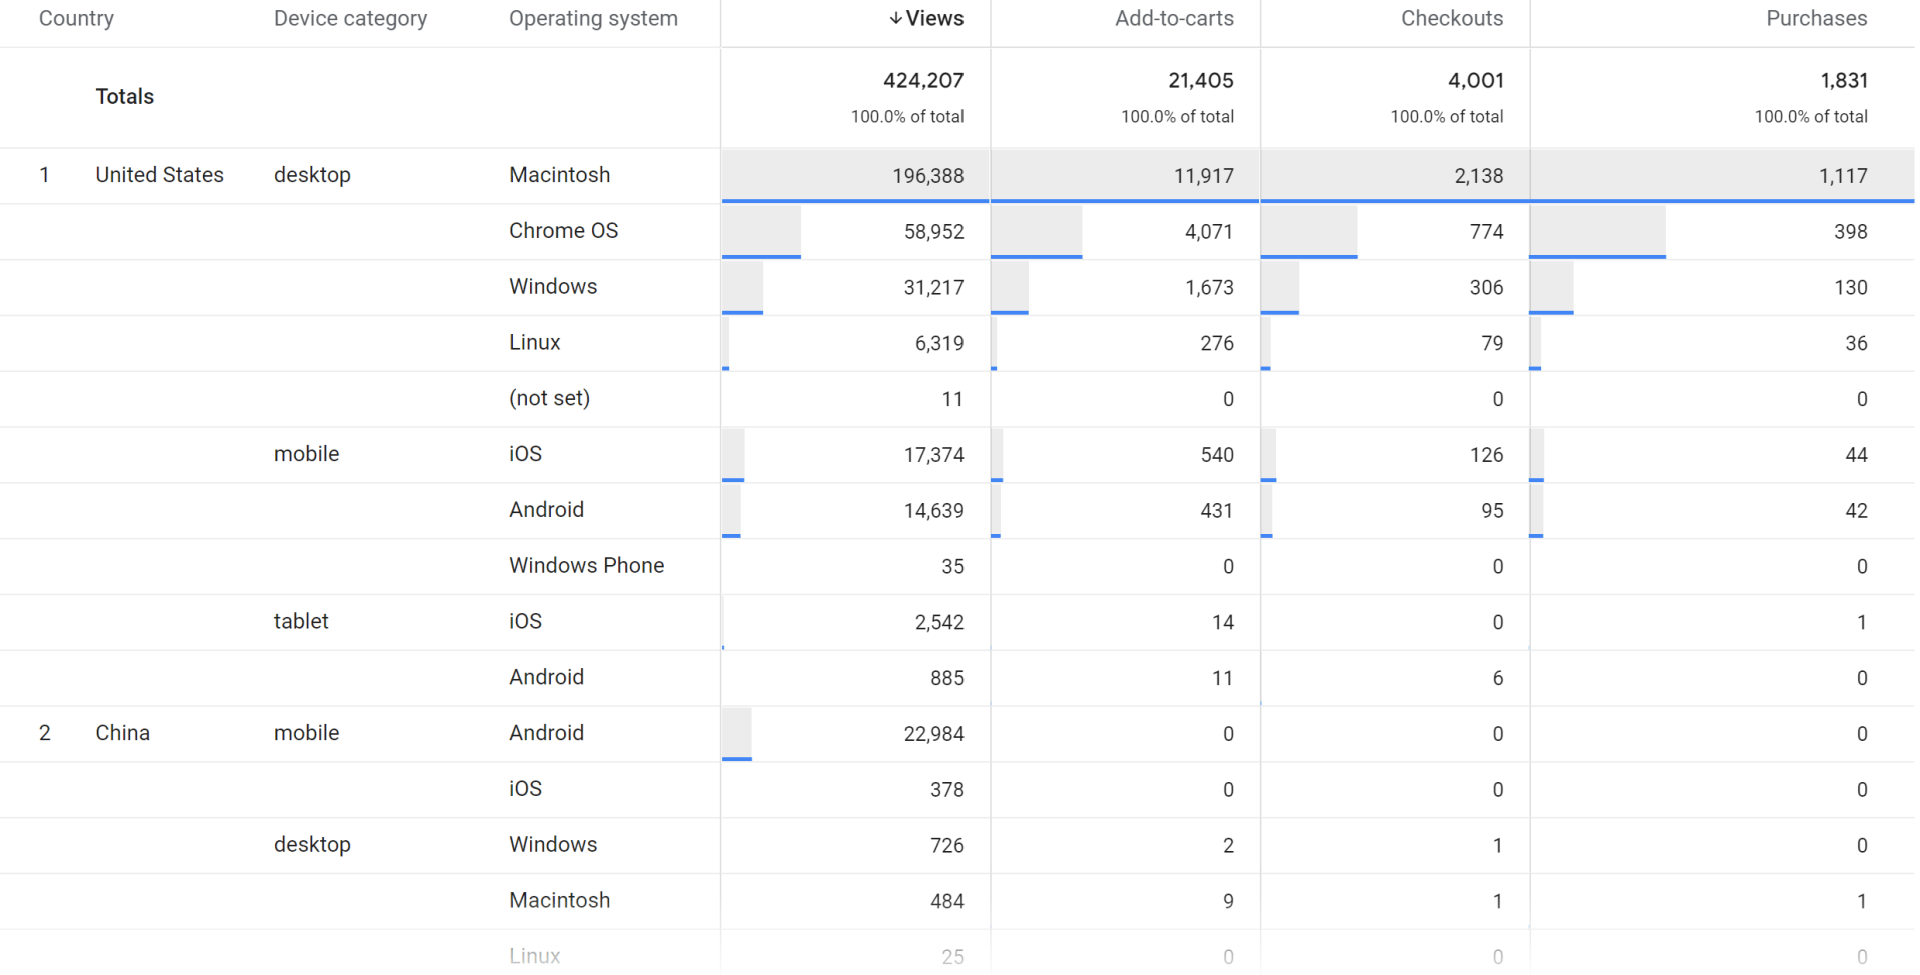The height and width of the screenshot is (975, 1920).
Task: Click purchases value 42
Action: point(1856,511)
